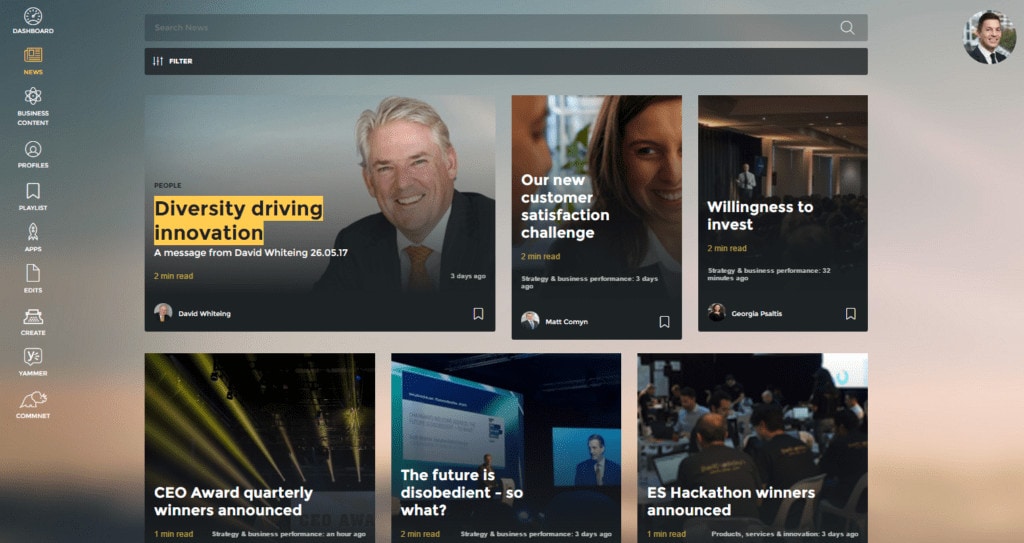Expand the Filter bar
Screen dimensions: 1024x543
coord(506,61)
